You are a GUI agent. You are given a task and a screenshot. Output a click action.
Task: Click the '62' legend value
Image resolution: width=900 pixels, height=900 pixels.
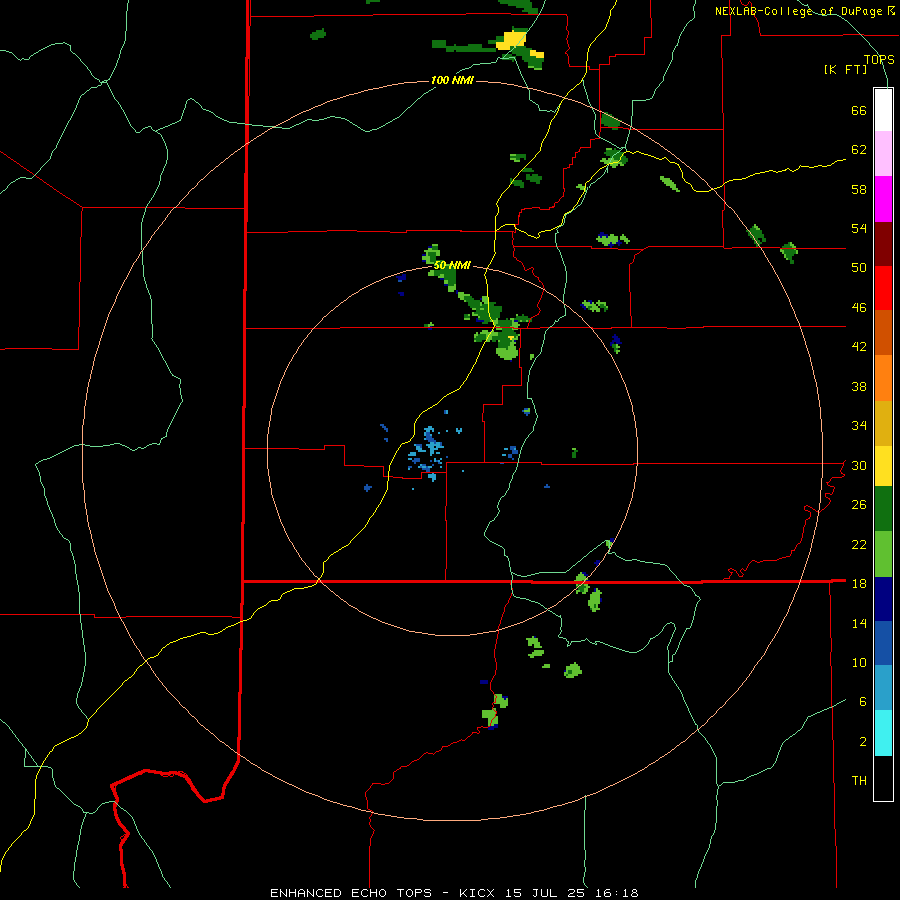859,149
